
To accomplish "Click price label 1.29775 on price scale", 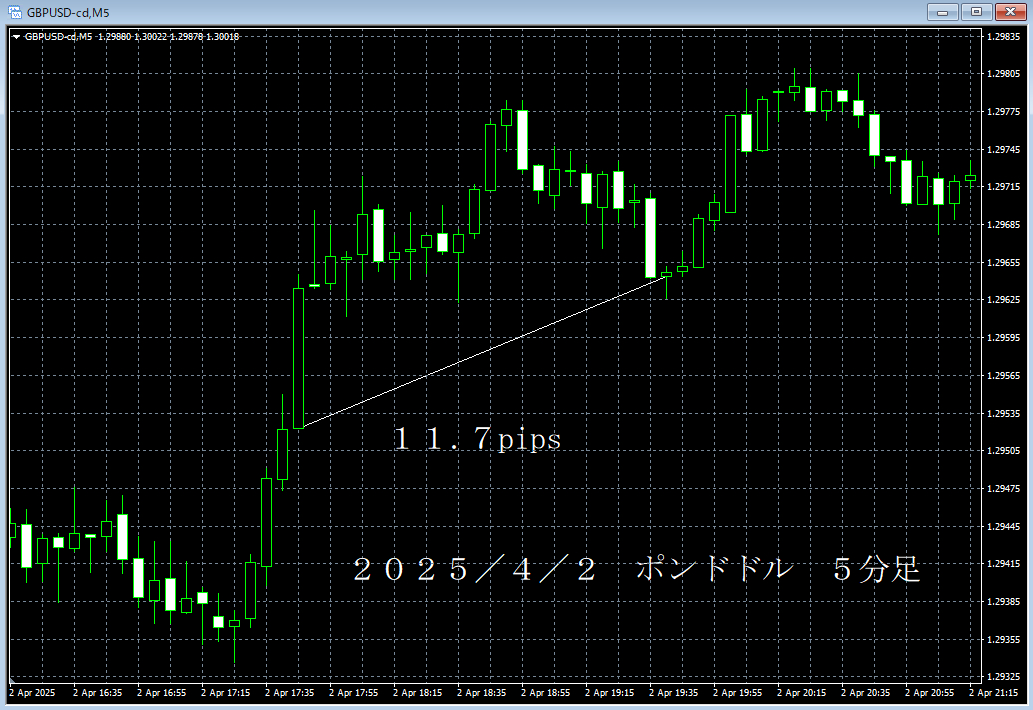I will point(1003,112).
